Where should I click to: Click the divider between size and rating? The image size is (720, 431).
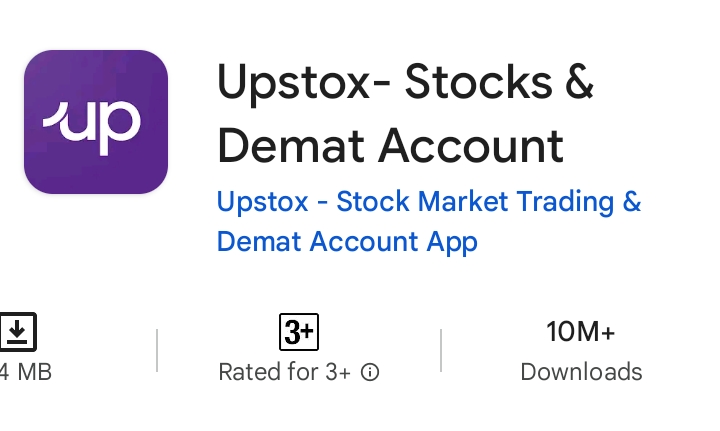click(x=157, y=350)
